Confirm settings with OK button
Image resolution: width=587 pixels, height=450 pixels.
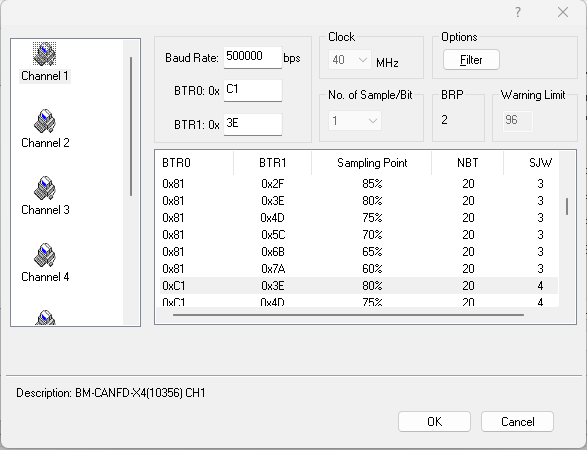(x=434, y=422)
